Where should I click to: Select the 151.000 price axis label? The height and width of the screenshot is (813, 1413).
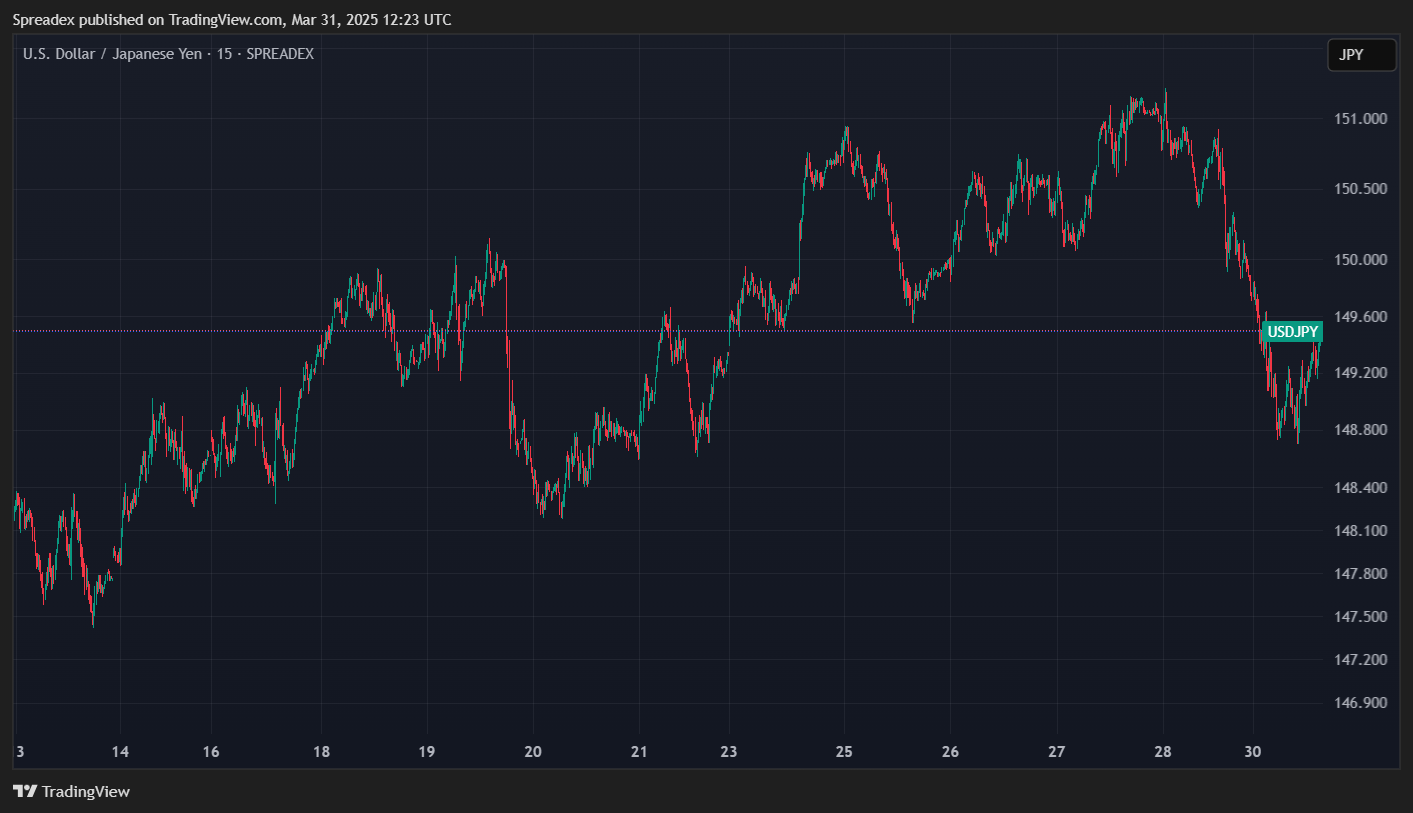coord(1361,119)
